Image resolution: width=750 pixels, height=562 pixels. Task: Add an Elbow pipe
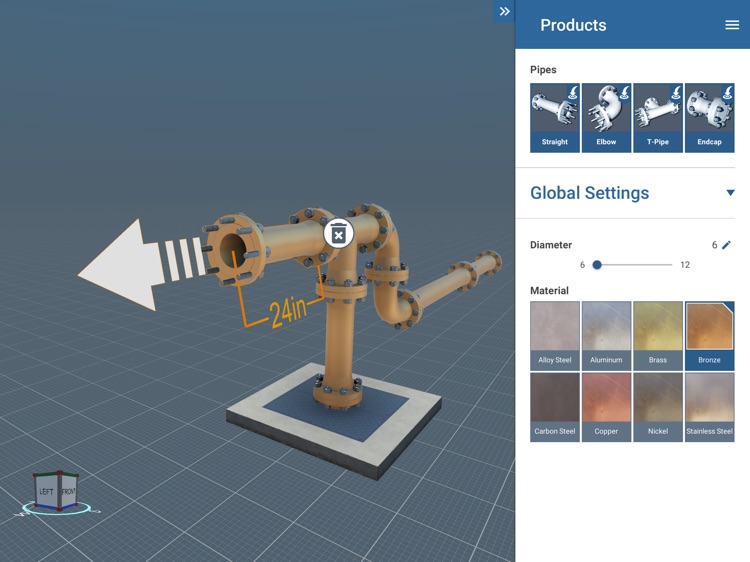click(607, 118)
